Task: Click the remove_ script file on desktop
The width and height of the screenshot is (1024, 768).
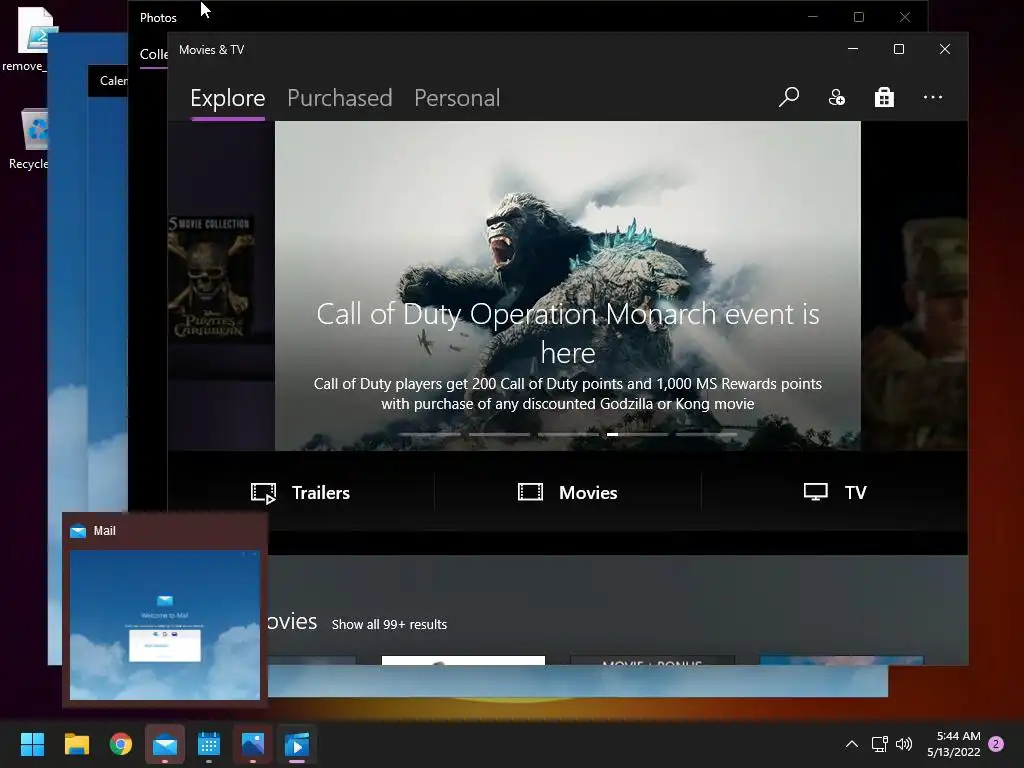Action: (x=25, y=39)
